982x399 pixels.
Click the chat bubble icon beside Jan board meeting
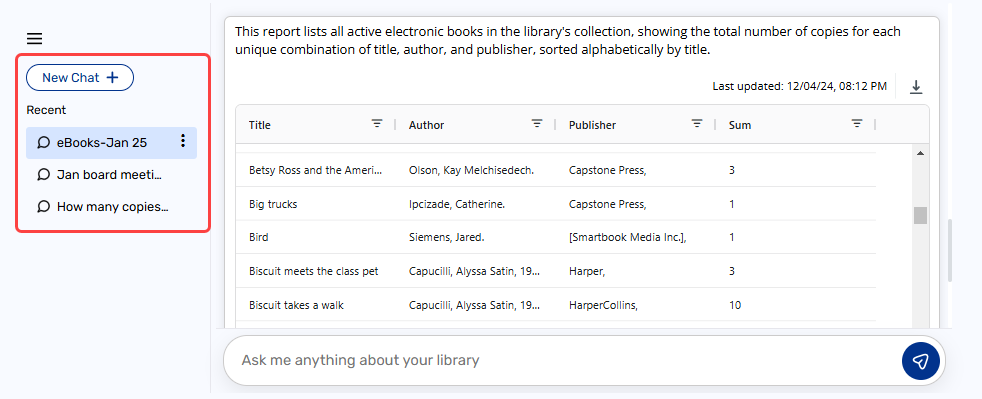43,174
